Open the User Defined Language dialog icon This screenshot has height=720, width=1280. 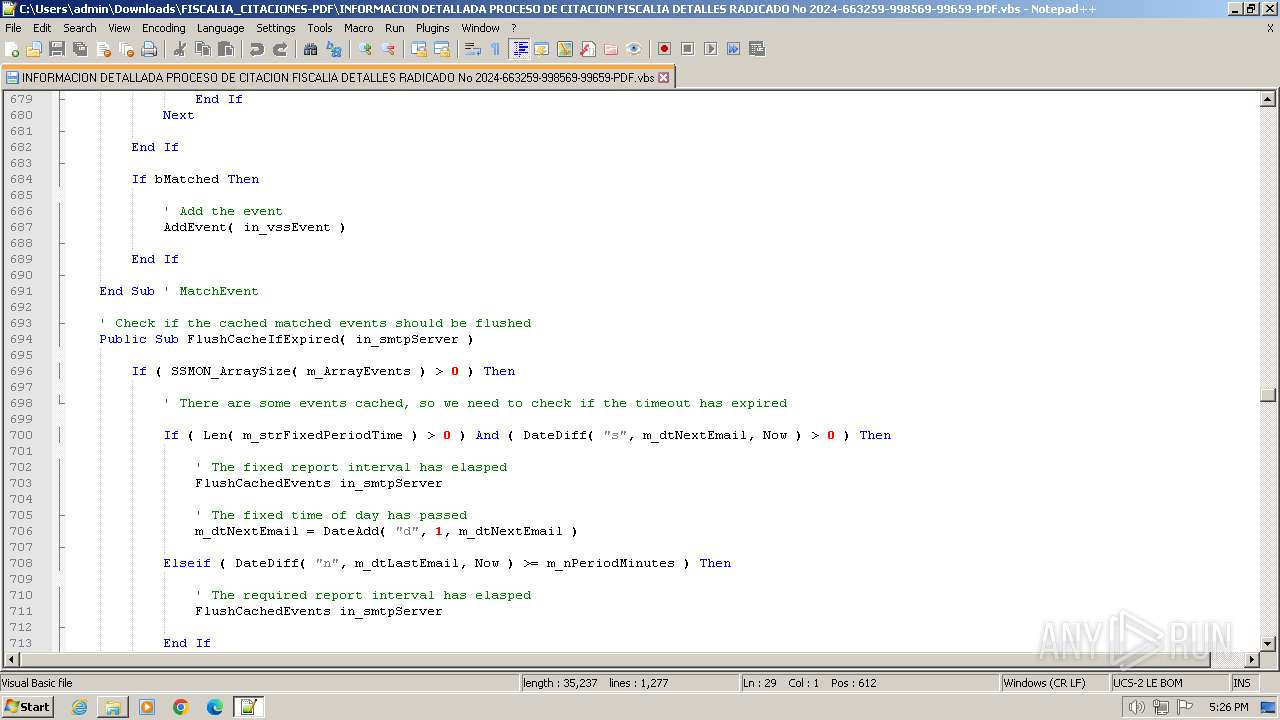tap(542, 49)
